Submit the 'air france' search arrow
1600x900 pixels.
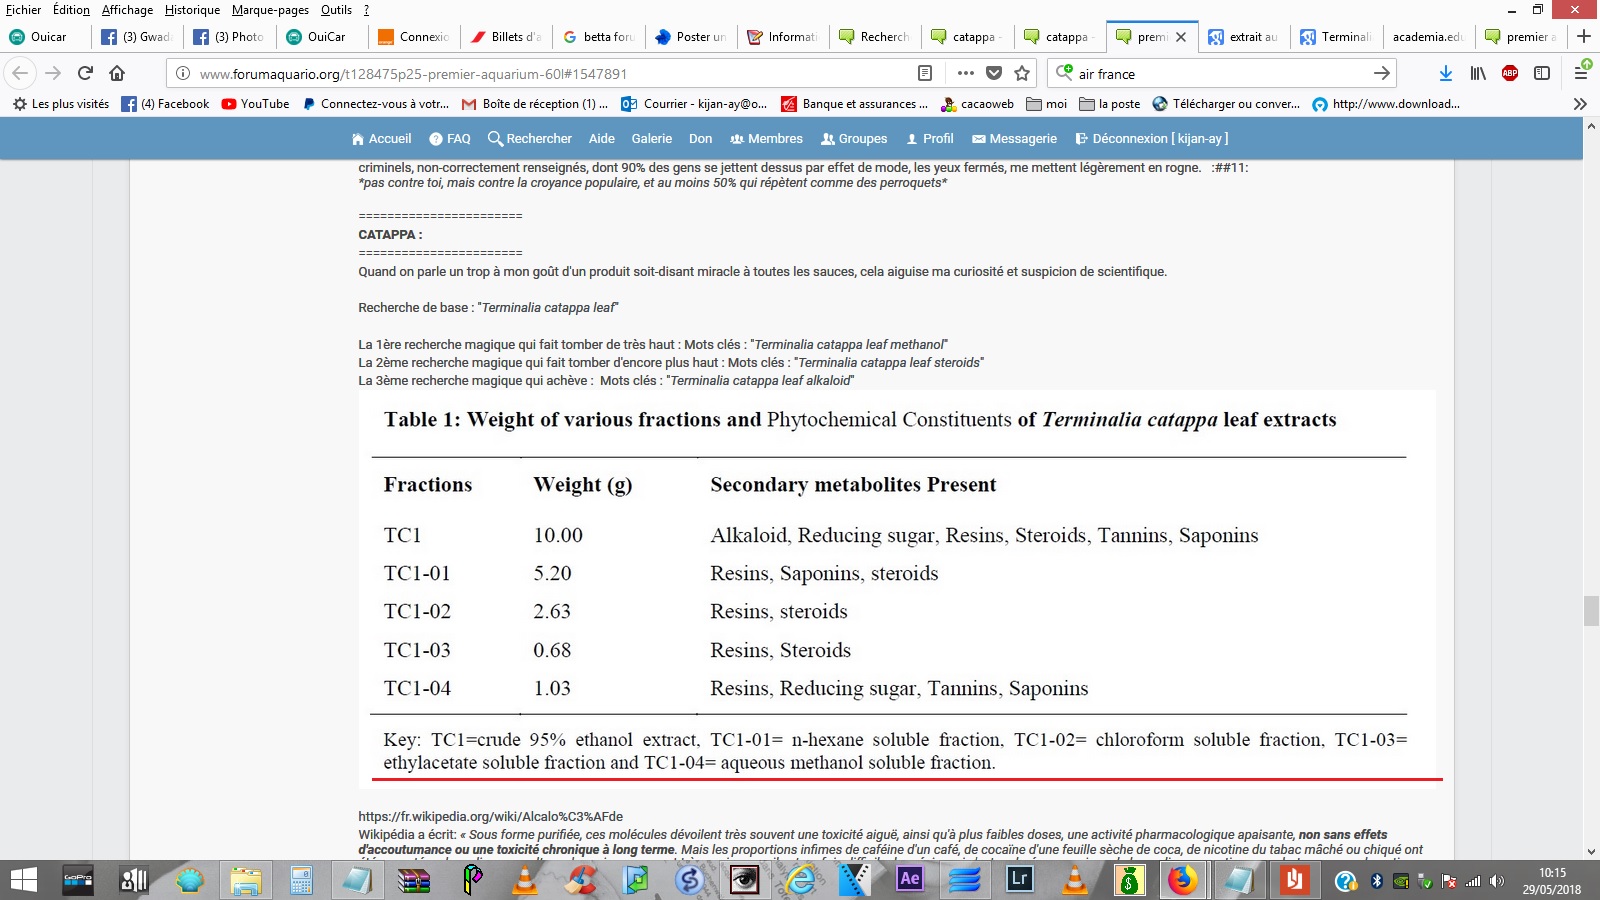tap(1381, 73)
